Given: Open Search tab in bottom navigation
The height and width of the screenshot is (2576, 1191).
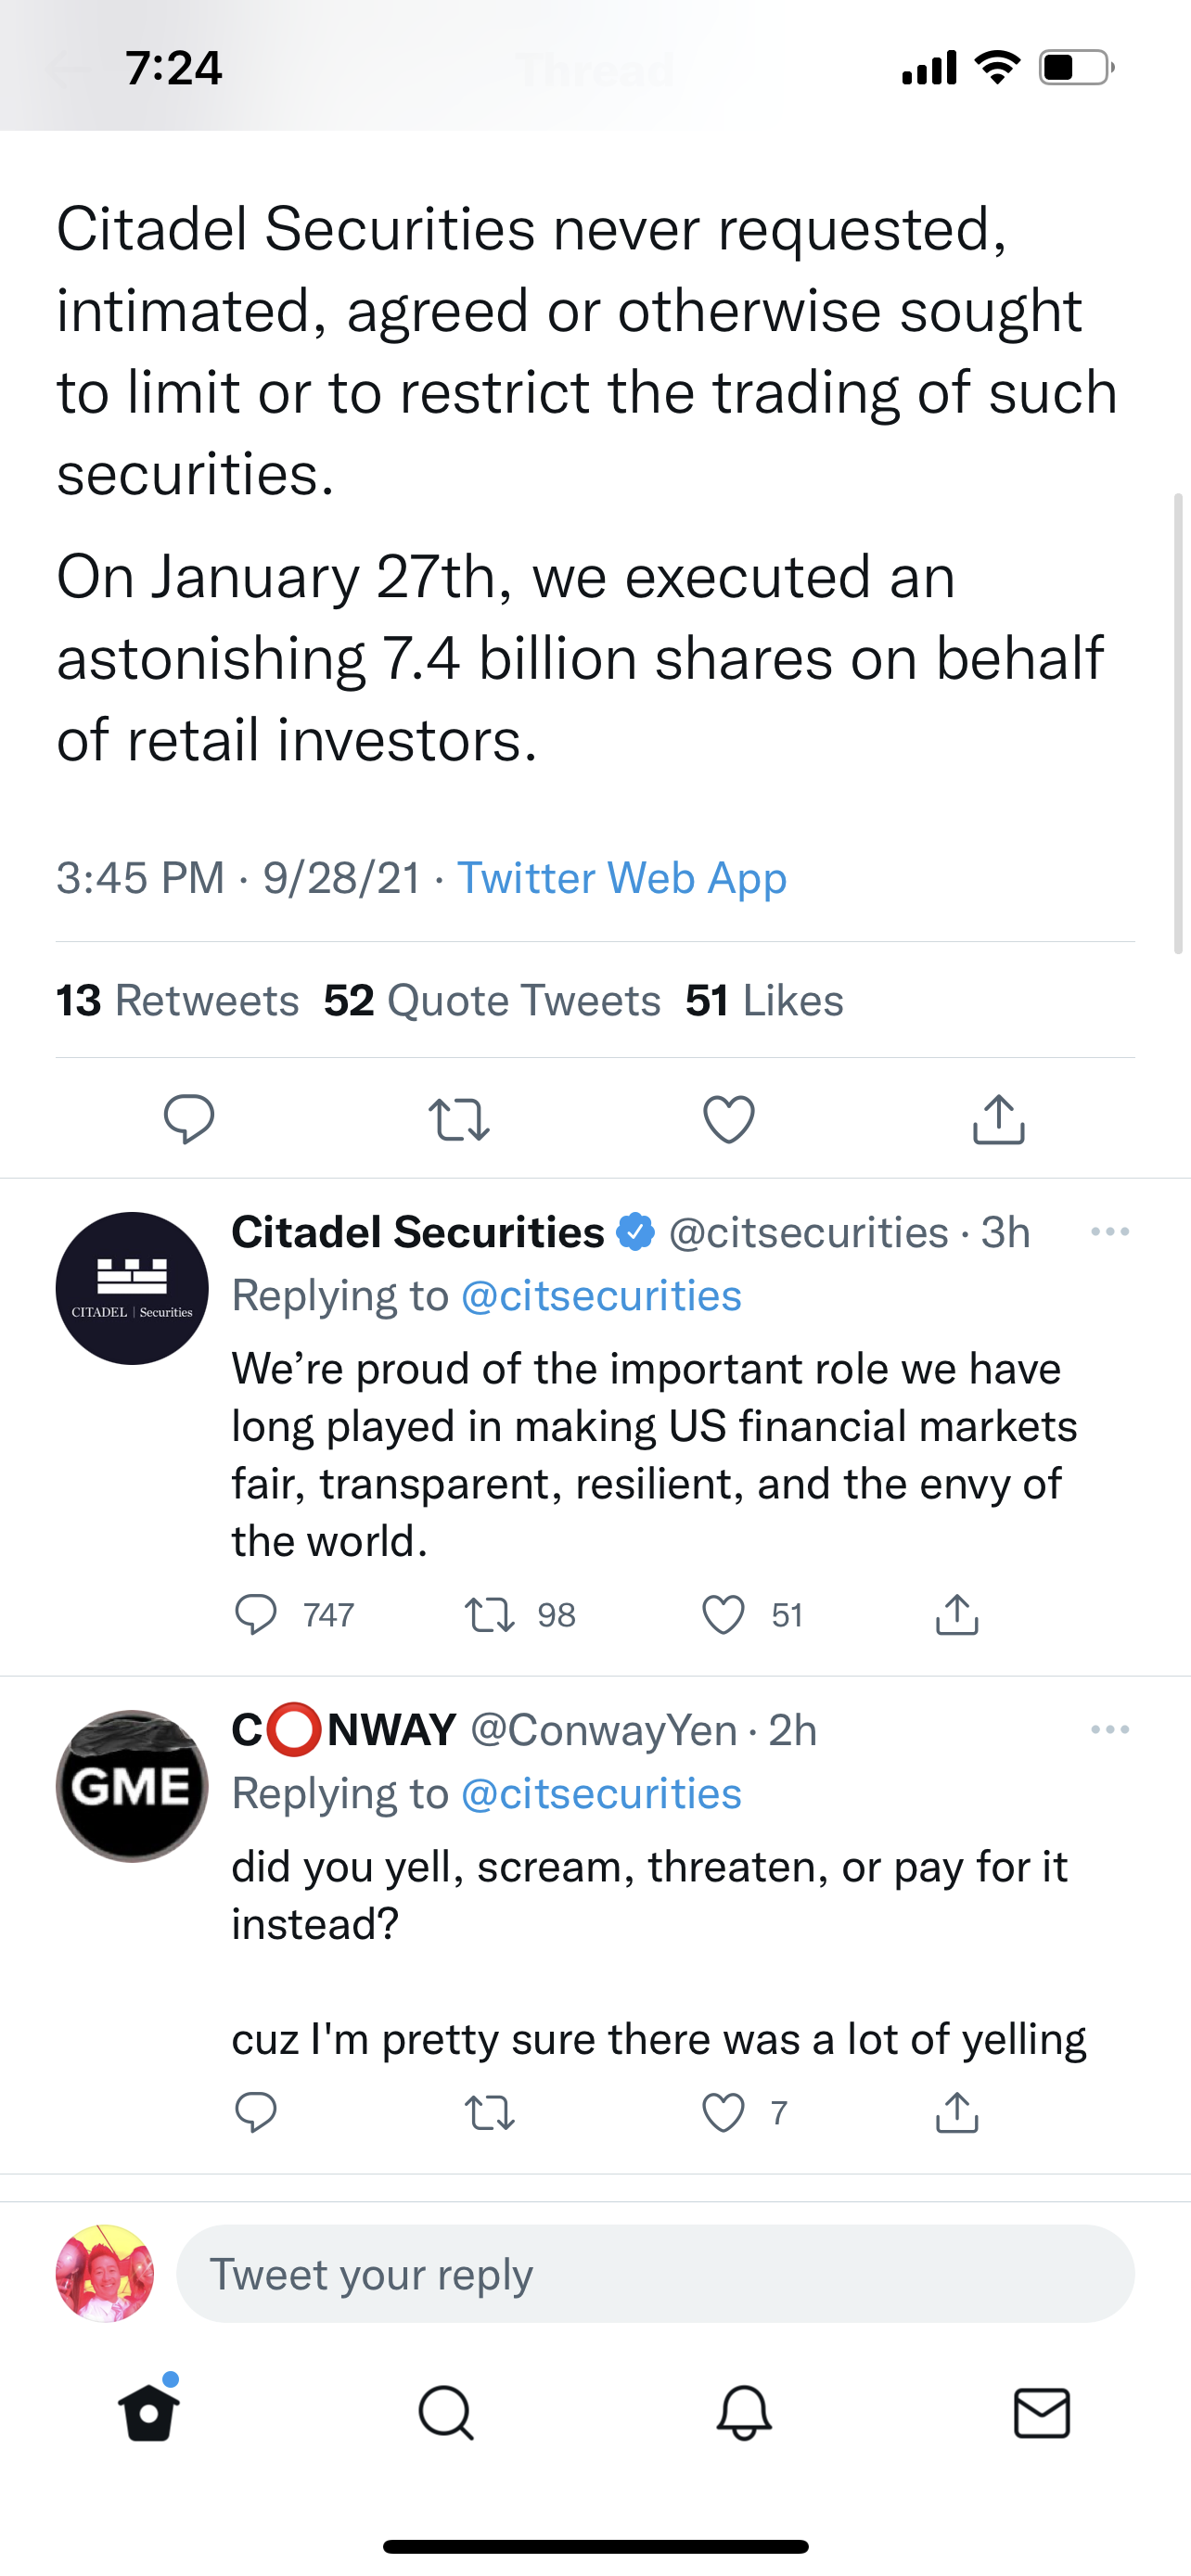Looking at the screenshot, I should (x=446, y=2414).
